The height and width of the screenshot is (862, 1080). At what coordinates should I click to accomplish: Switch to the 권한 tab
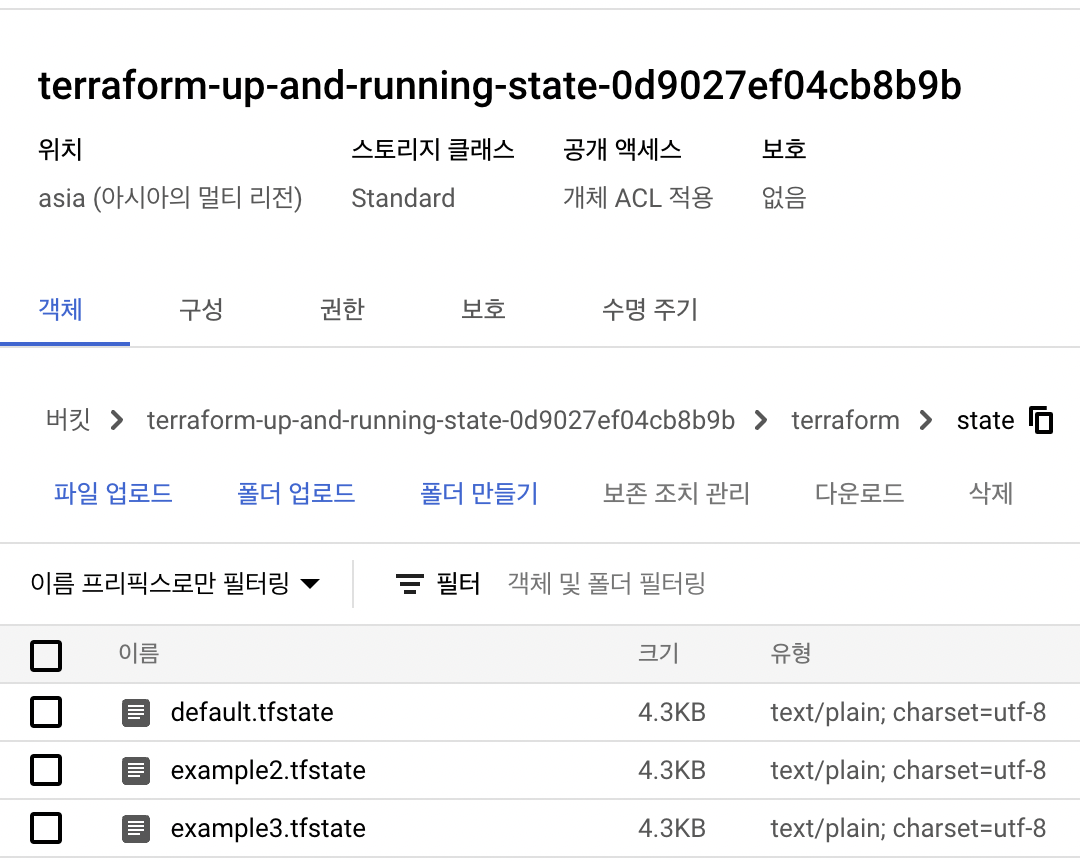tap(342, 309)
